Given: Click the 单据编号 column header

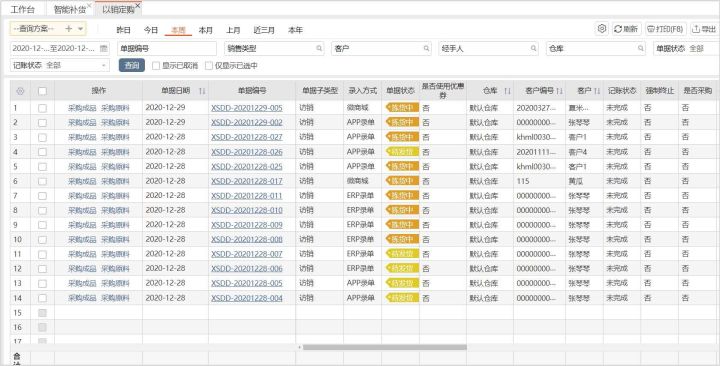Looking at the screenshot, I should [x=252, y=91].
